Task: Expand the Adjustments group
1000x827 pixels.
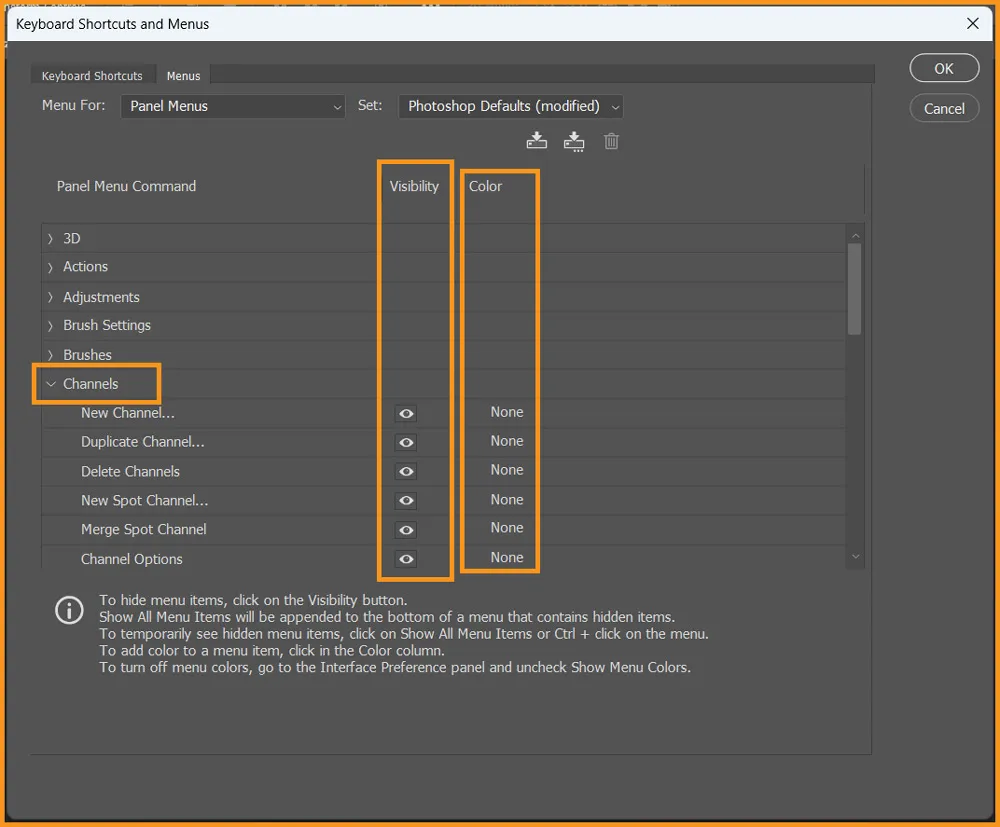Action: (x=51, y=297)
